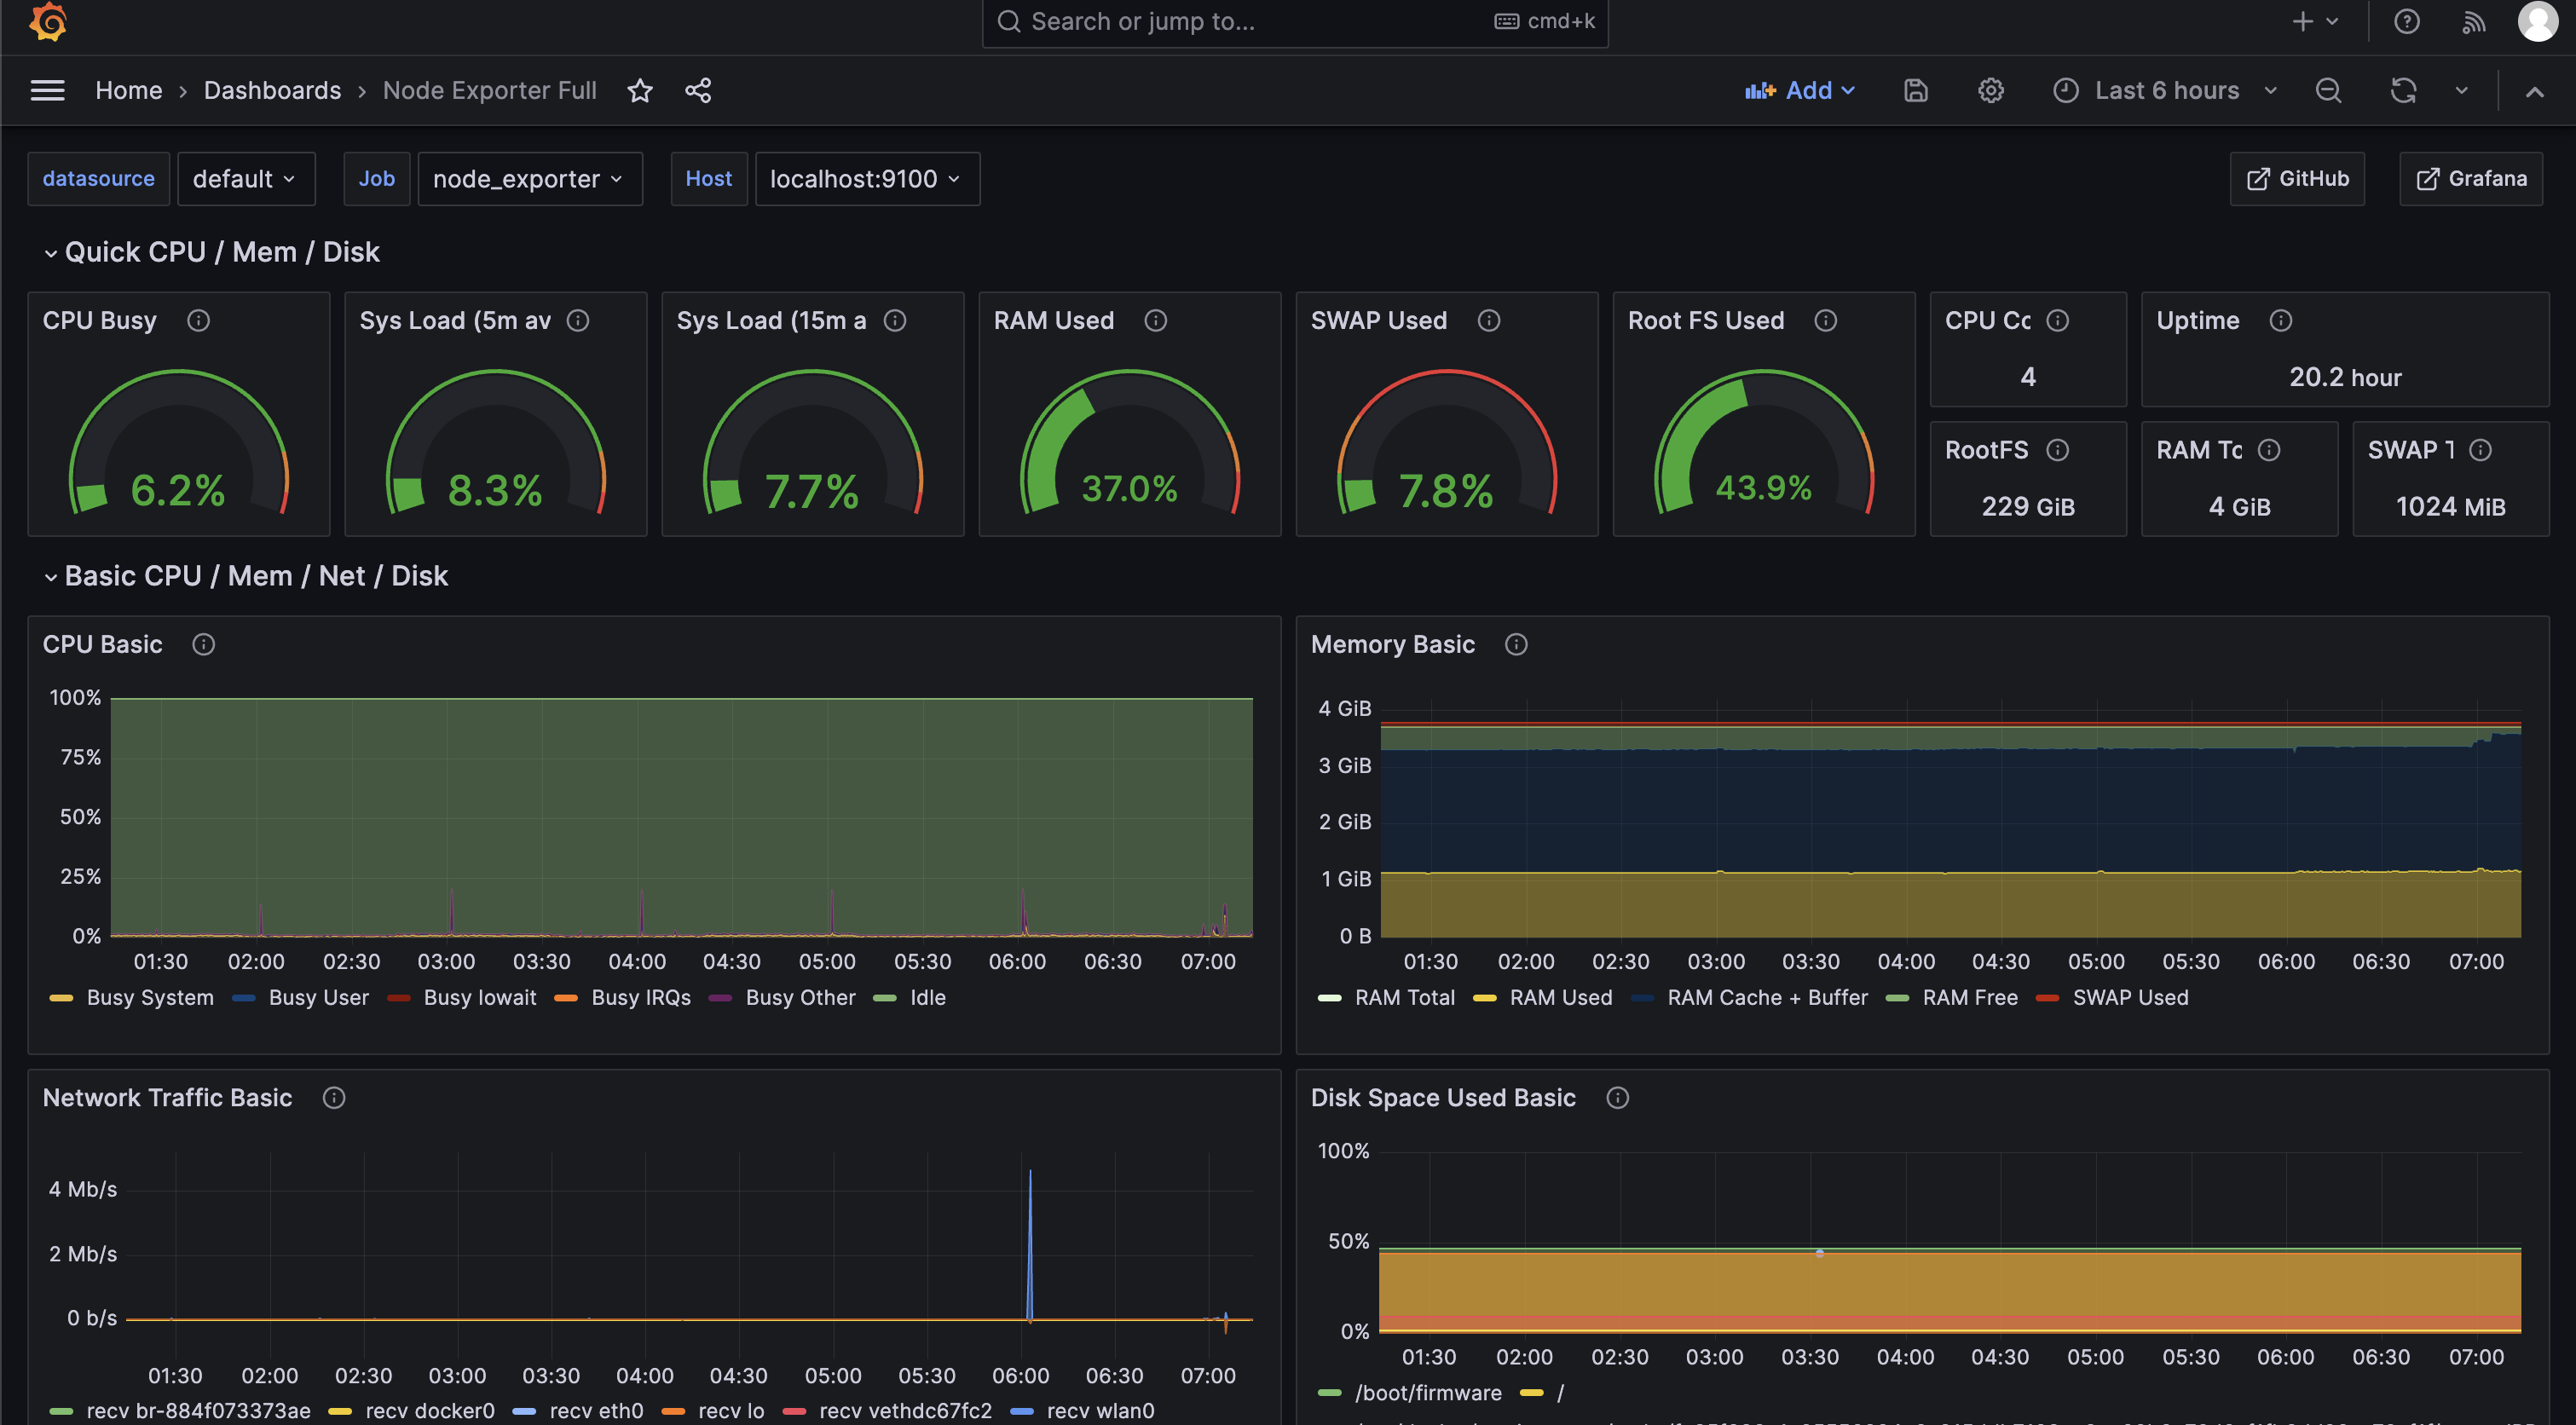
Task: Click the share dashboard icon
Action: (698, 91)
